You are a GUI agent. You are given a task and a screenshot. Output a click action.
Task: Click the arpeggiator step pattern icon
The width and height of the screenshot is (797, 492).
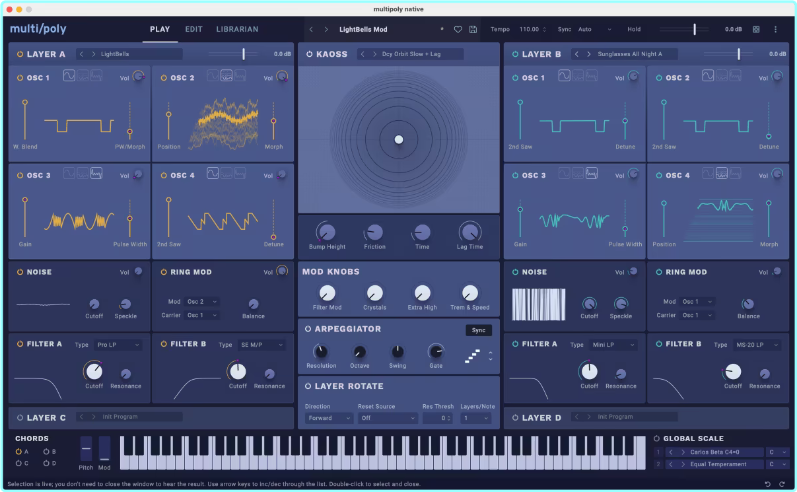(x=471, y=354)
